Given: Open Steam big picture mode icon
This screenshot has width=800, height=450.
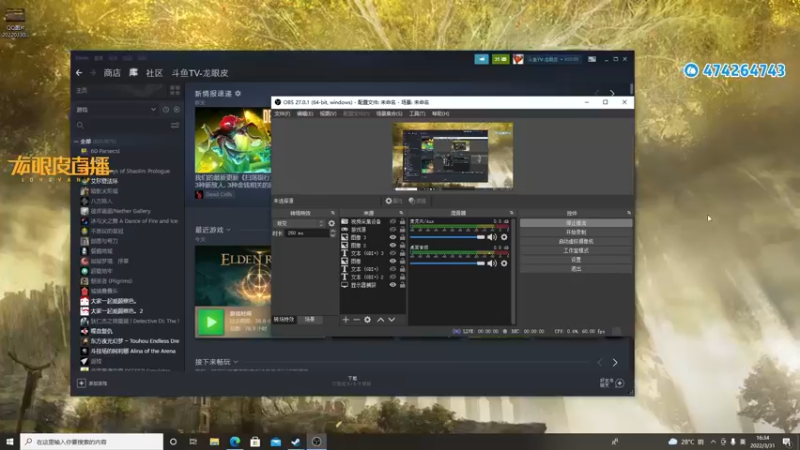Looking at the screenshot, I should pos(592,59).
